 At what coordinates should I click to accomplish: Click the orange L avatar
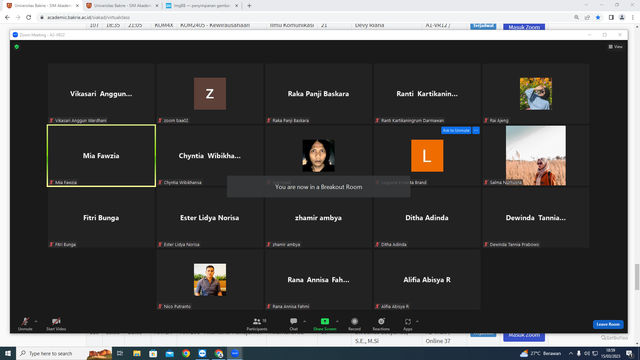(x=427, y=156)
